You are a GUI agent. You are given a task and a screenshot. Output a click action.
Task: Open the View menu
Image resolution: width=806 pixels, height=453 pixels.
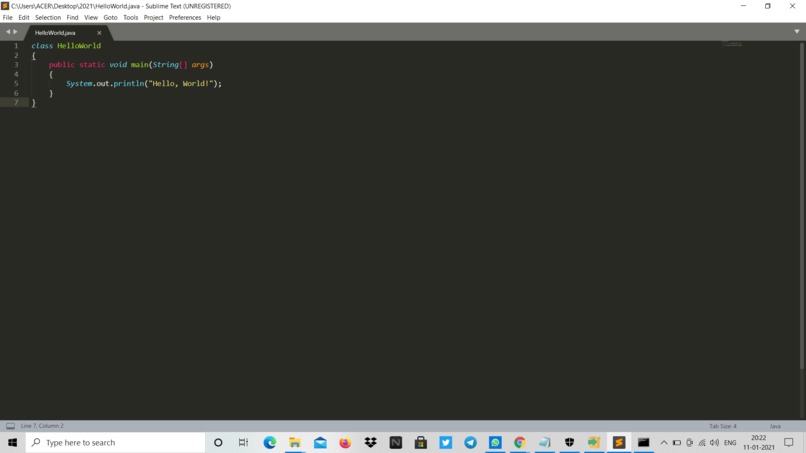(91, 17)
